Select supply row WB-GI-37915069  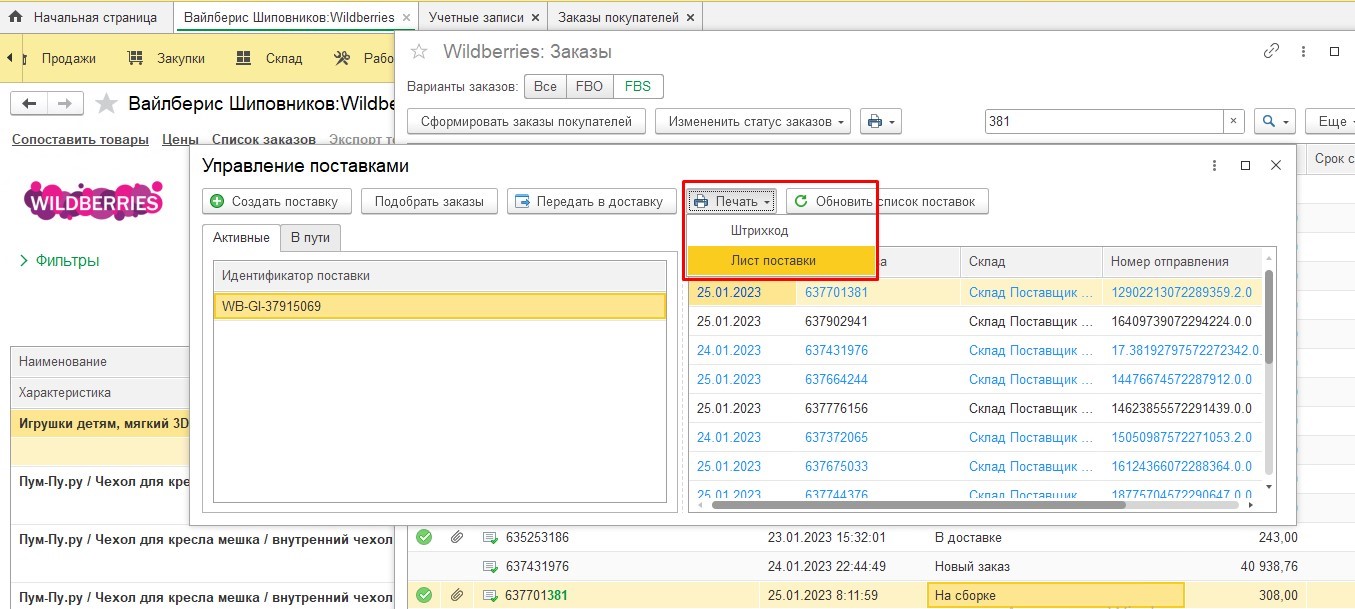440,305
